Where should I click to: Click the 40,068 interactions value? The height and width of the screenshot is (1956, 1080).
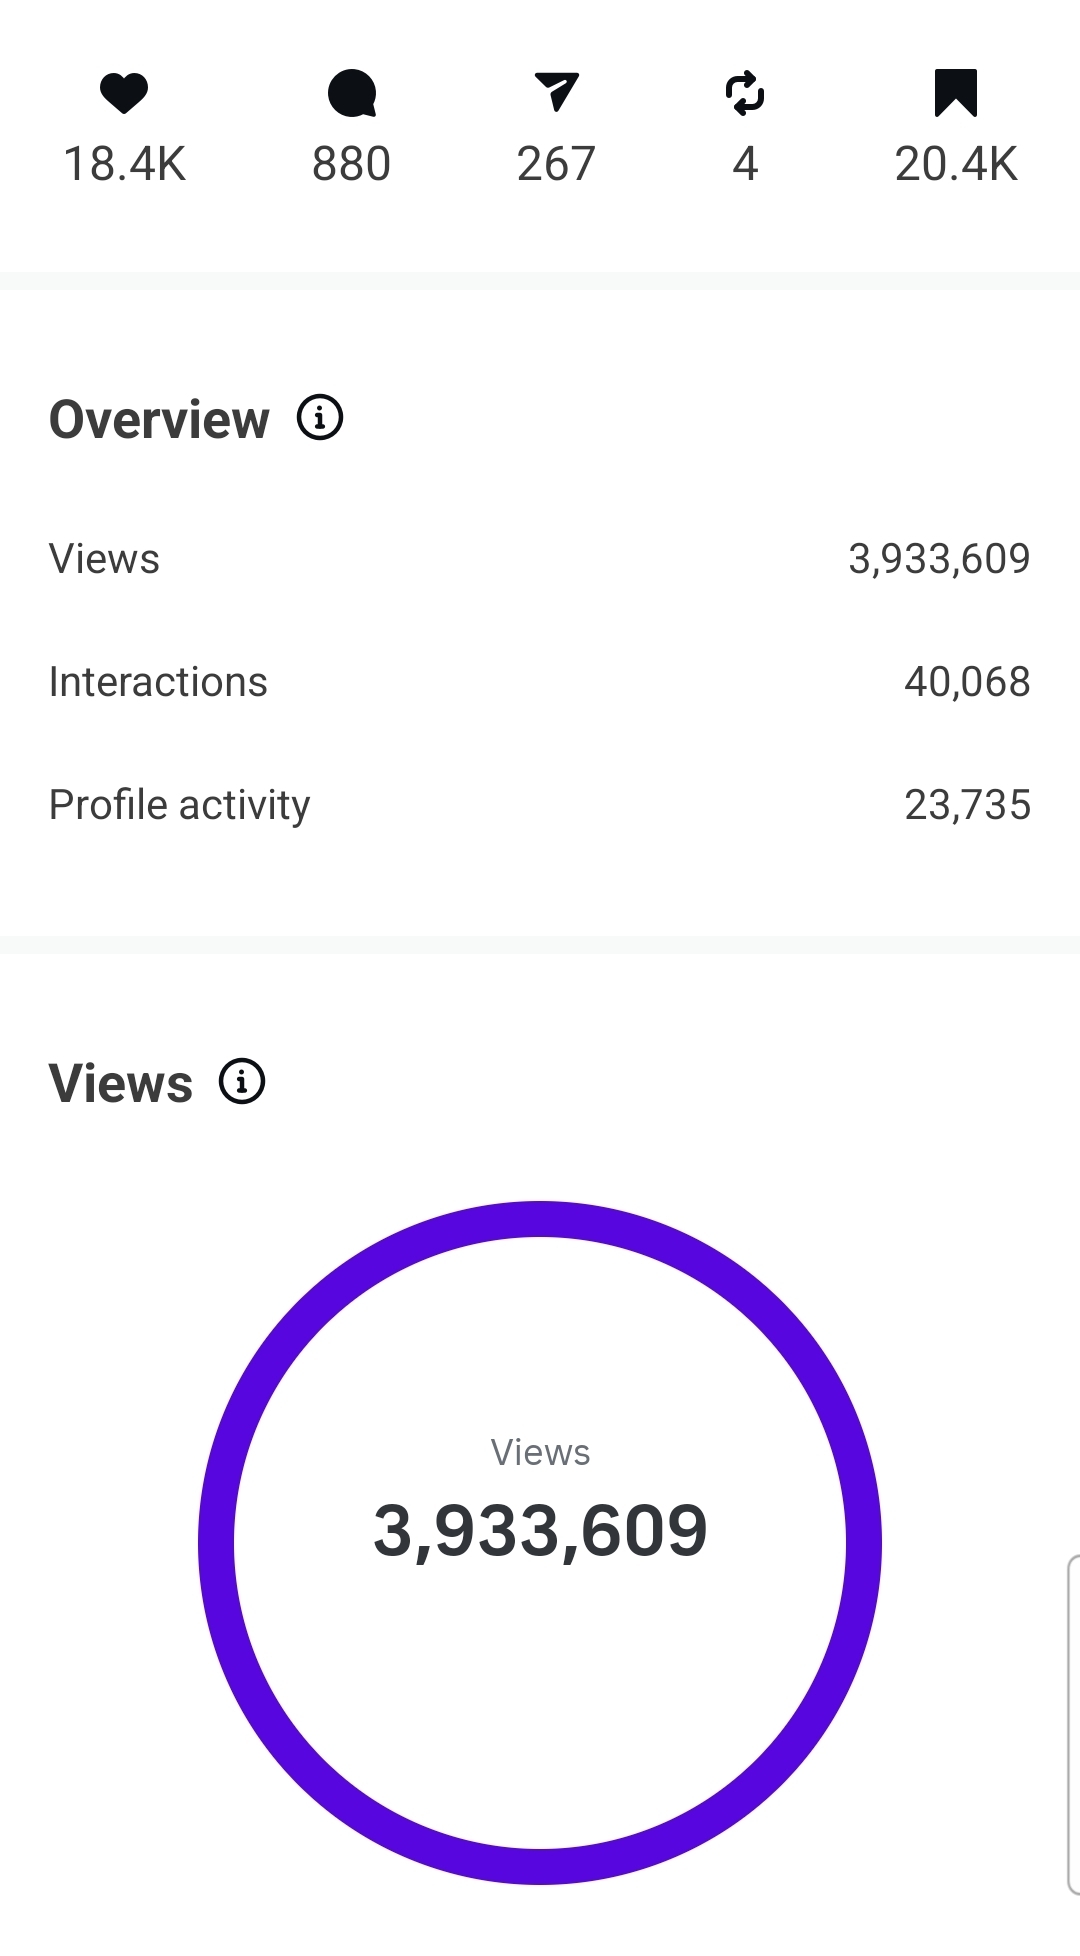[x=966, y=682]
